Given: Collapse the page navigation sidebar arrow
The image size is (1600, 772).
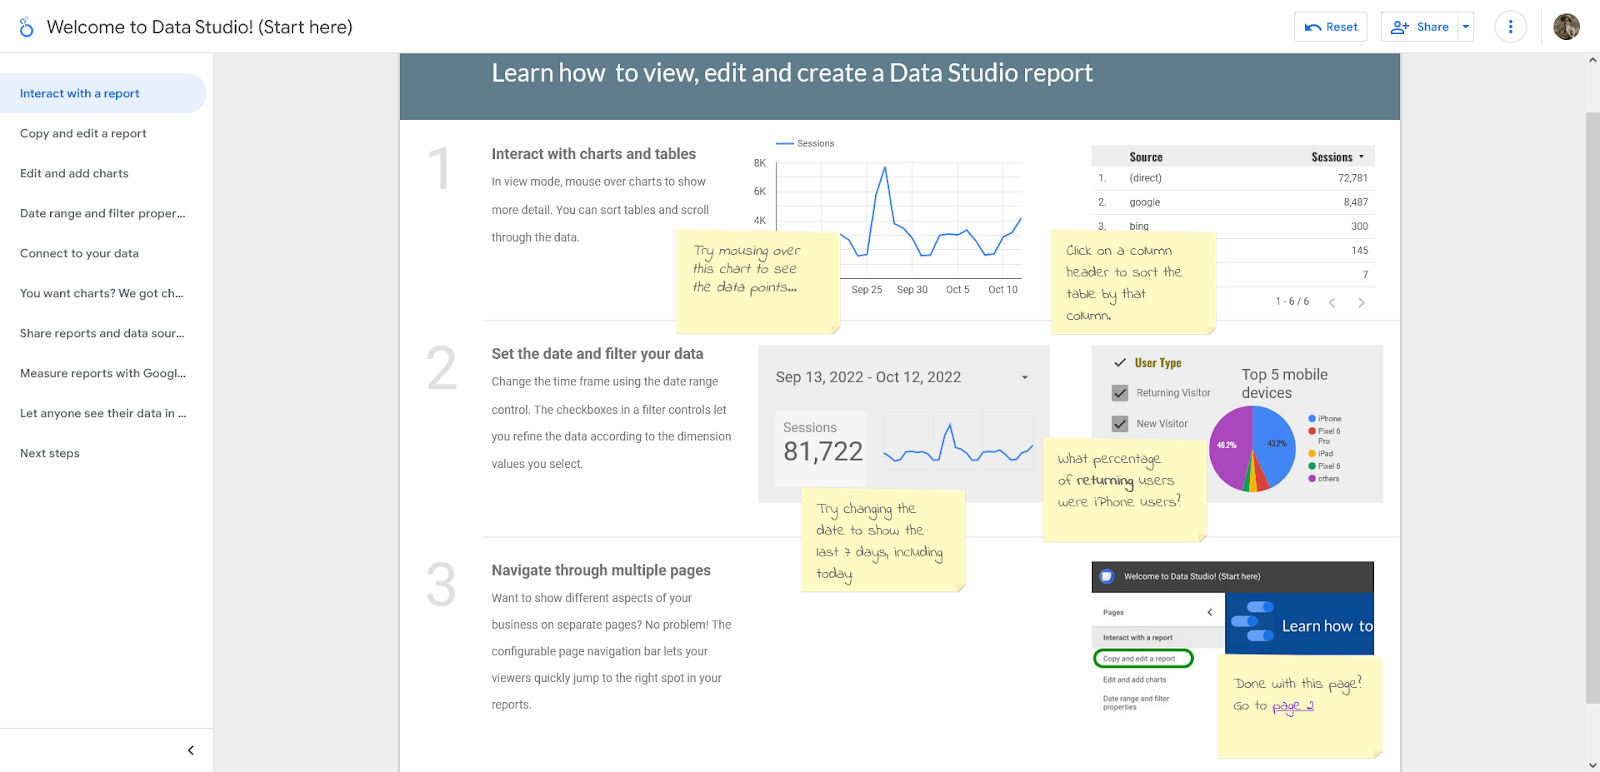Looking at the screenshot, I should tap(191, 750).
